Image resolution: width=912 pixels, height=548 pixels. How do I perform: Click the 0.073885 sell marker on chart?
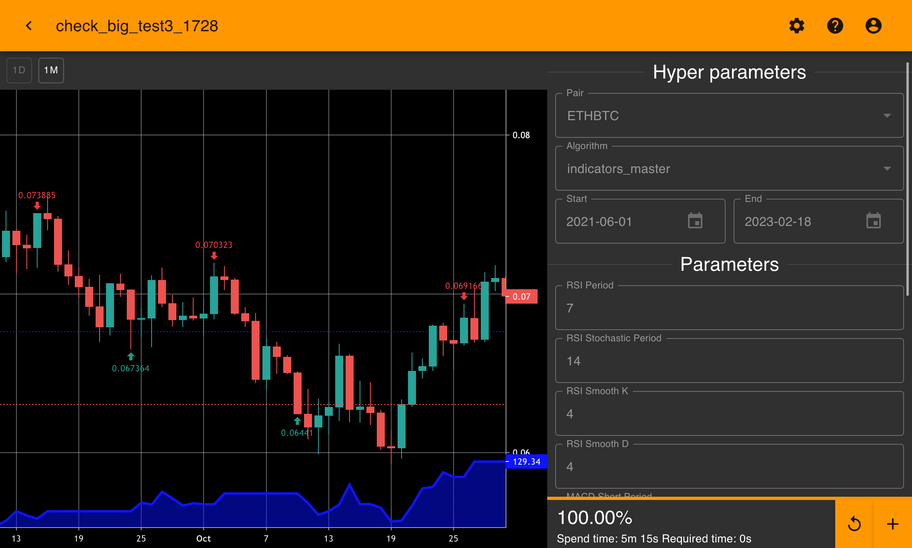37,205
